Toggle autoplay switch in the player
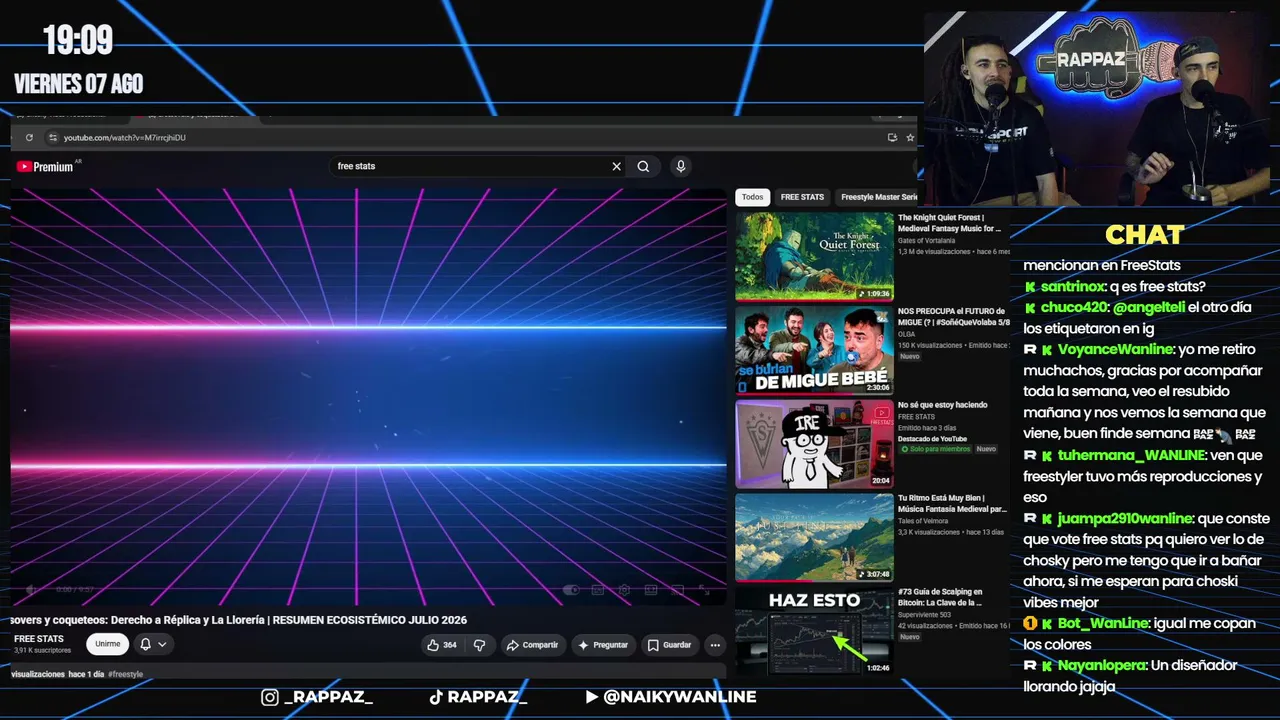1280x720 pixels. coord(572,590)
